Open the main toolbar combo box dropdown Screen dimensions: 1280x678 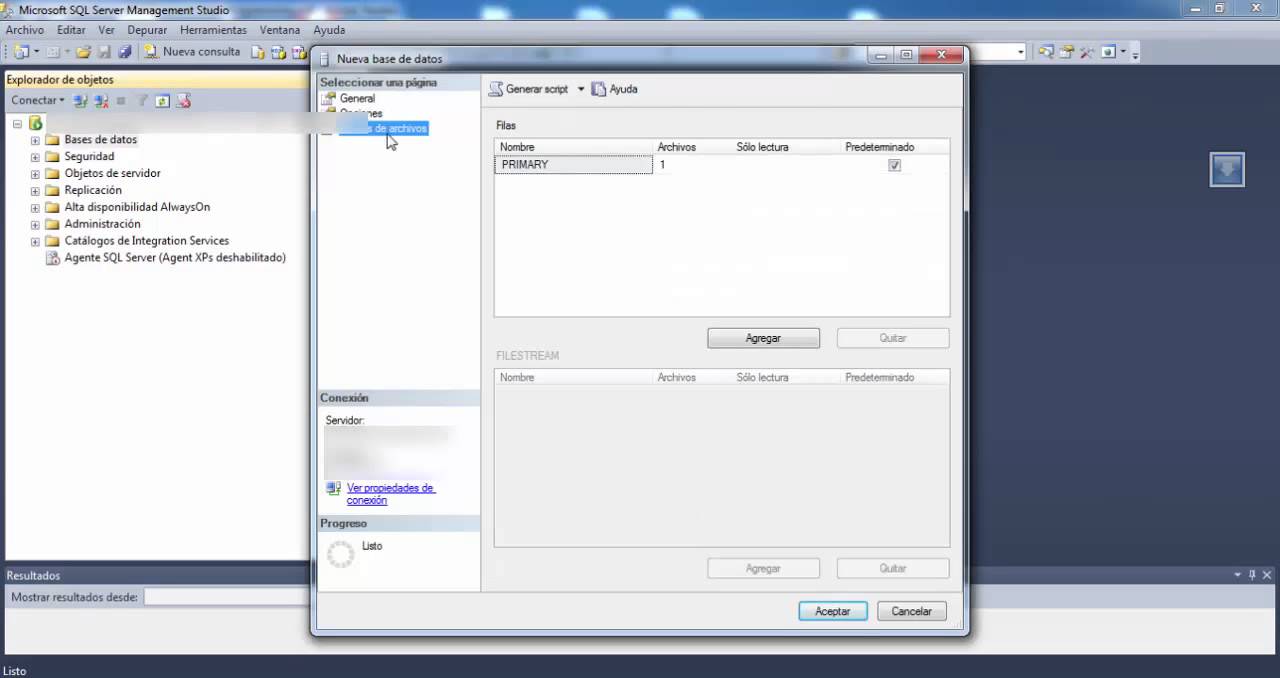pos(1021,52)
